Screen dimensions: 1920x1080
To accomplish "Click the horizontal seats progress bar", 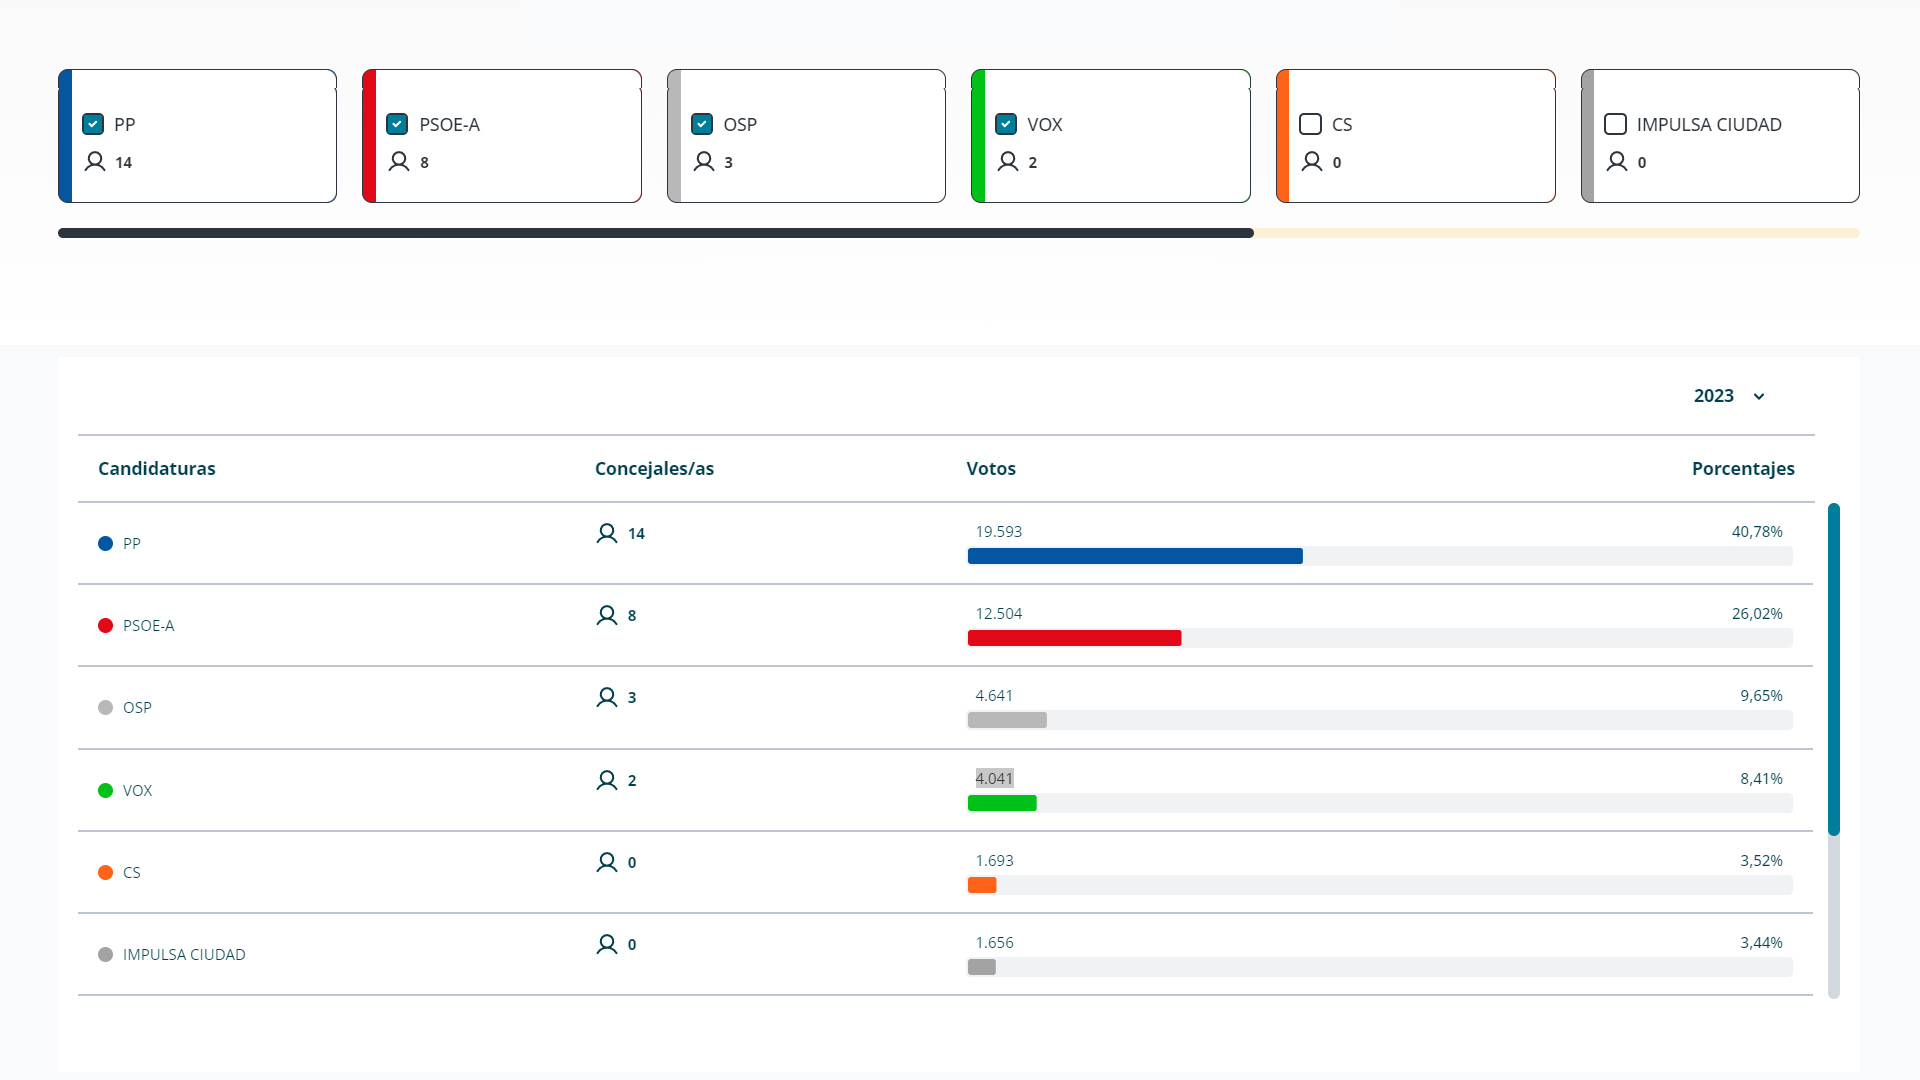I will point(655,233).
